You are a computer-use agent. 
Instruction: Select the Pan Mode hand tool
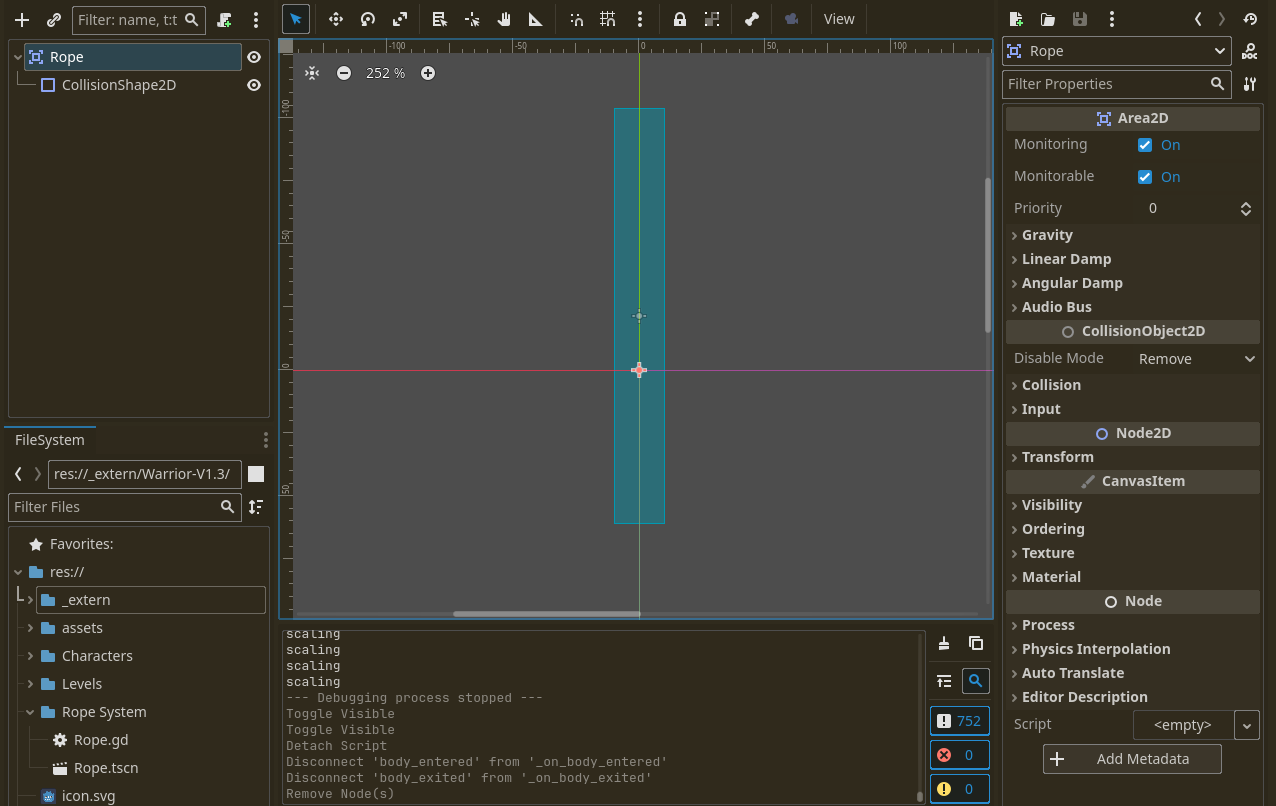pyautogui.click(x=504, y=19)
